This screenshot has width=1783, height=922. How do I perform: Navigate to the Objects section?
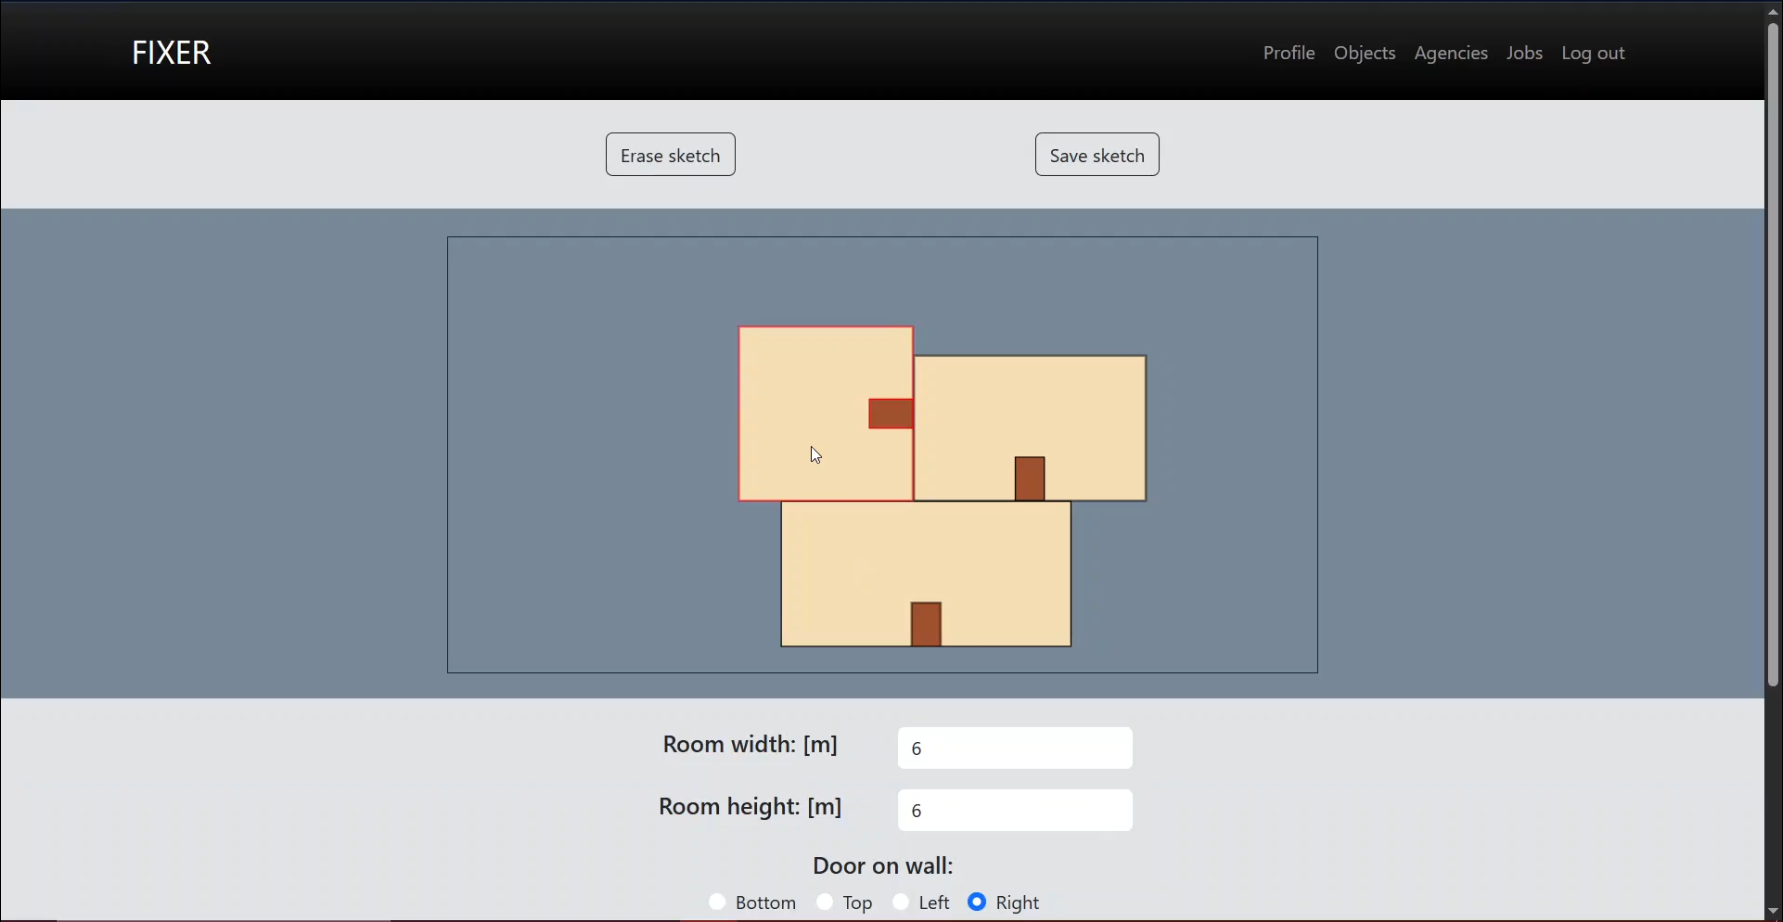coord(1364,52)
